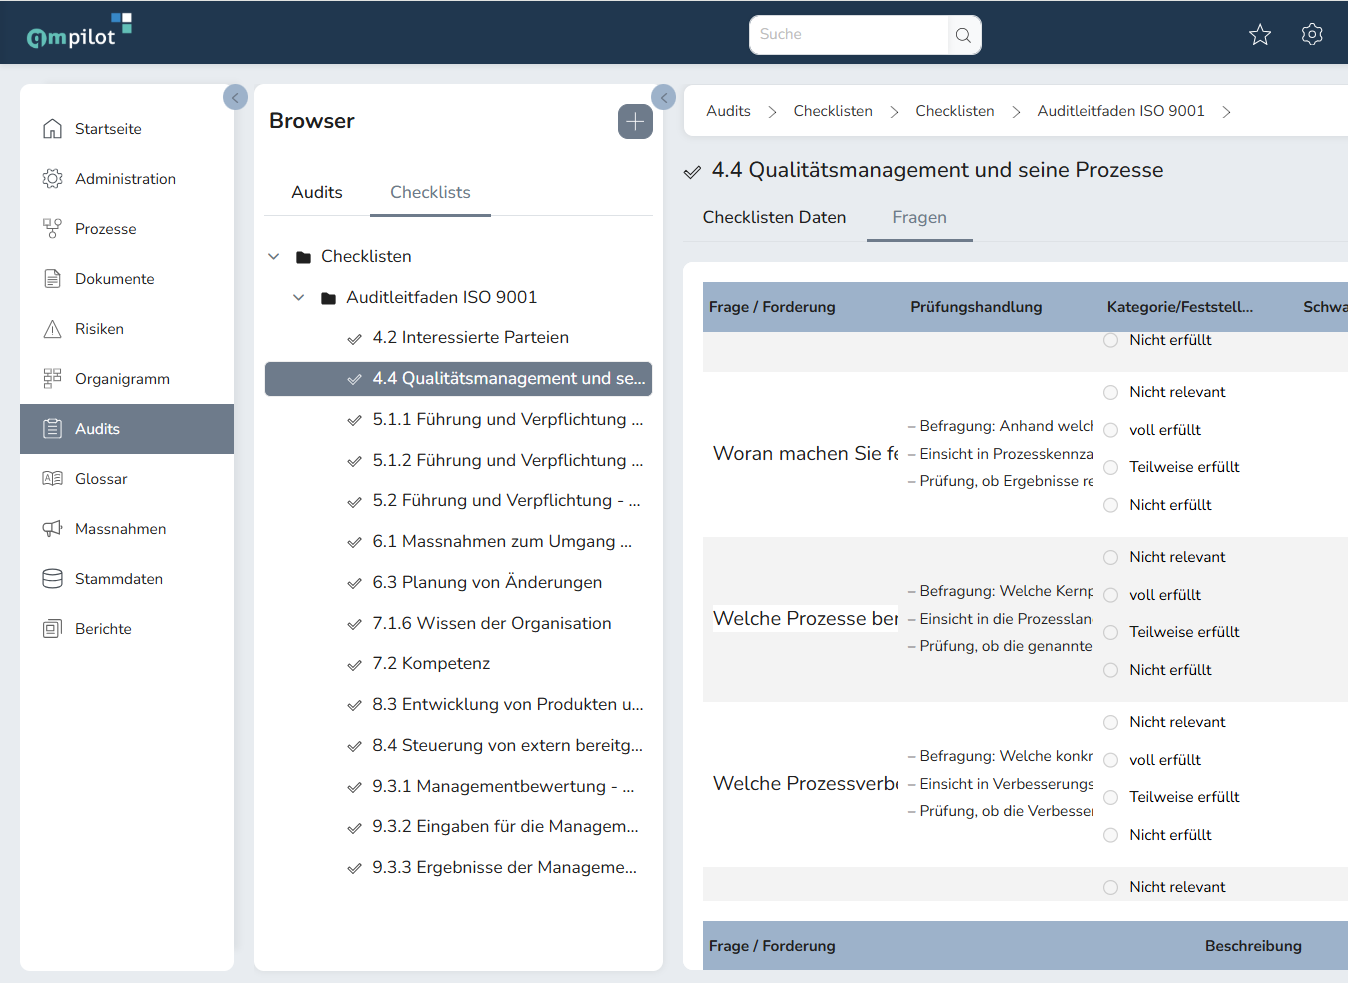Open the Glossar section icon

coord(52,478)
